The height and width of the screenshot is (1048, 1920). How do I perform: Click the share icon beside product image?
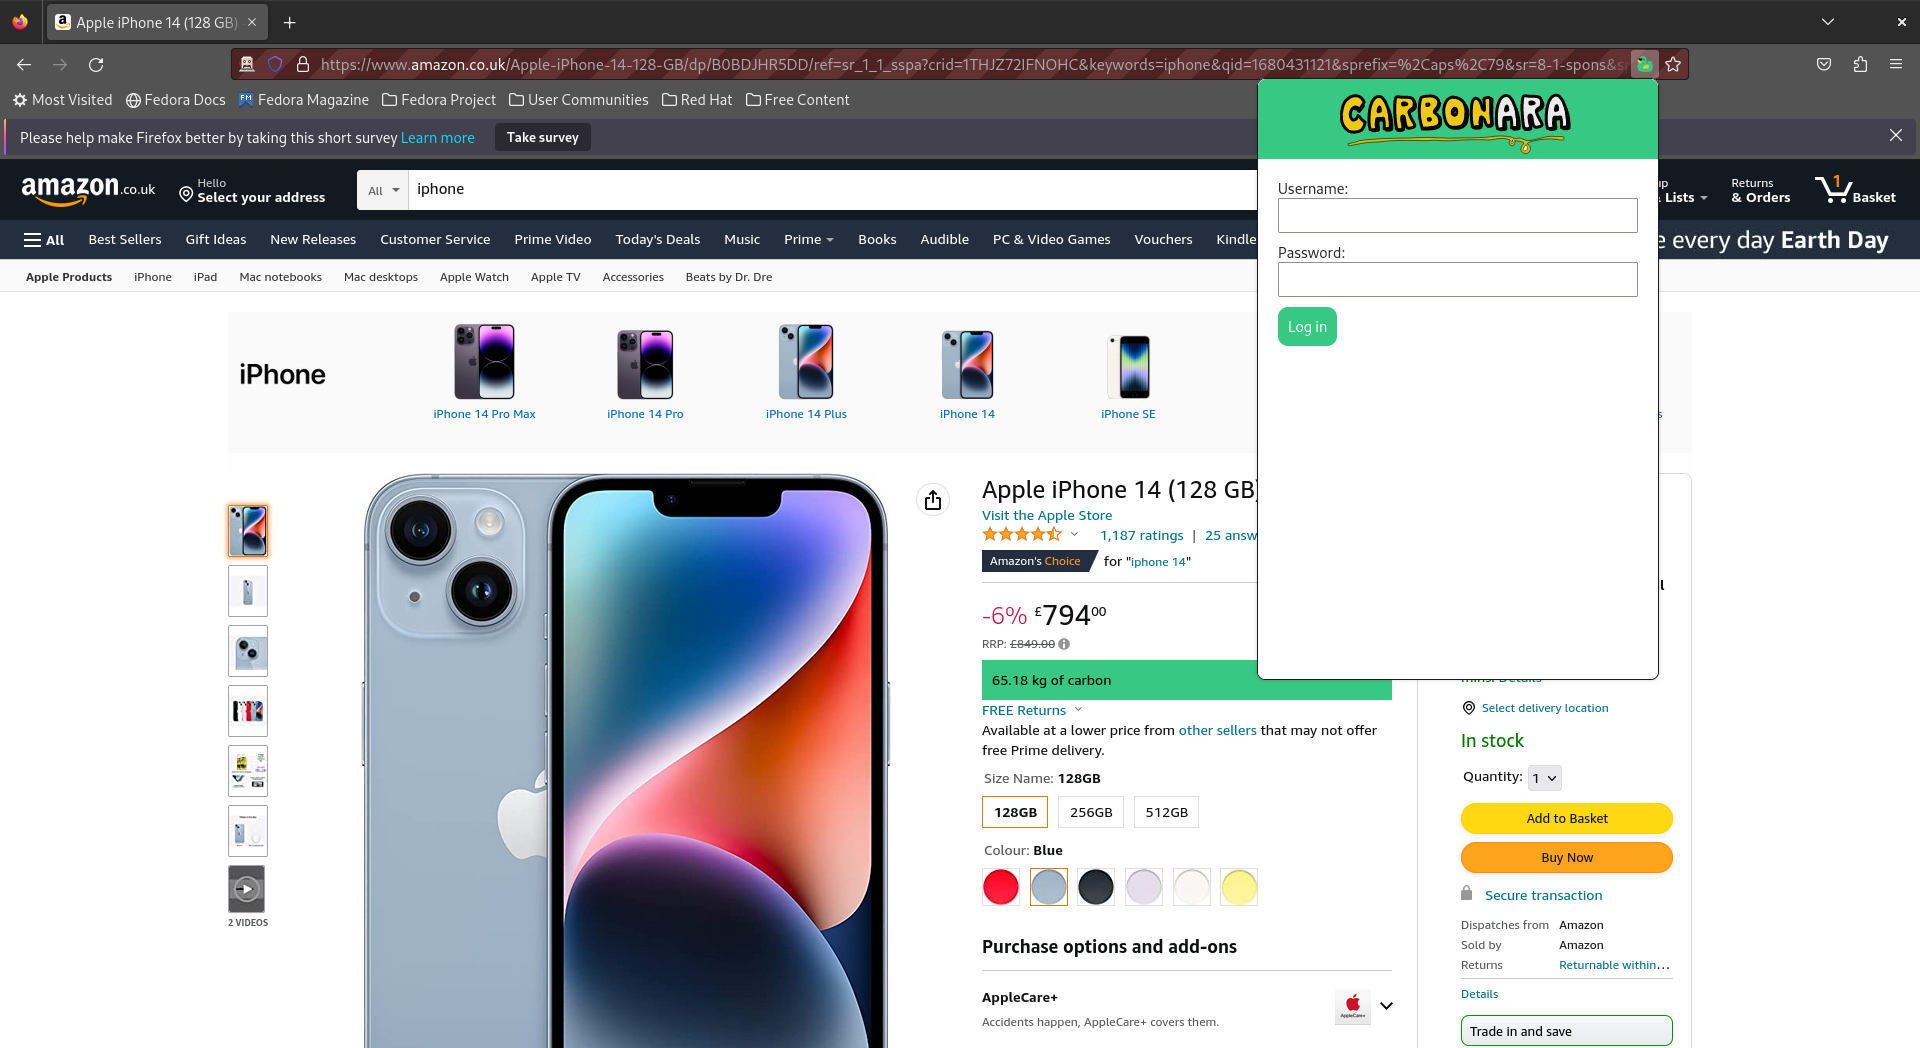pyautogui.click(x=932, y=500)
